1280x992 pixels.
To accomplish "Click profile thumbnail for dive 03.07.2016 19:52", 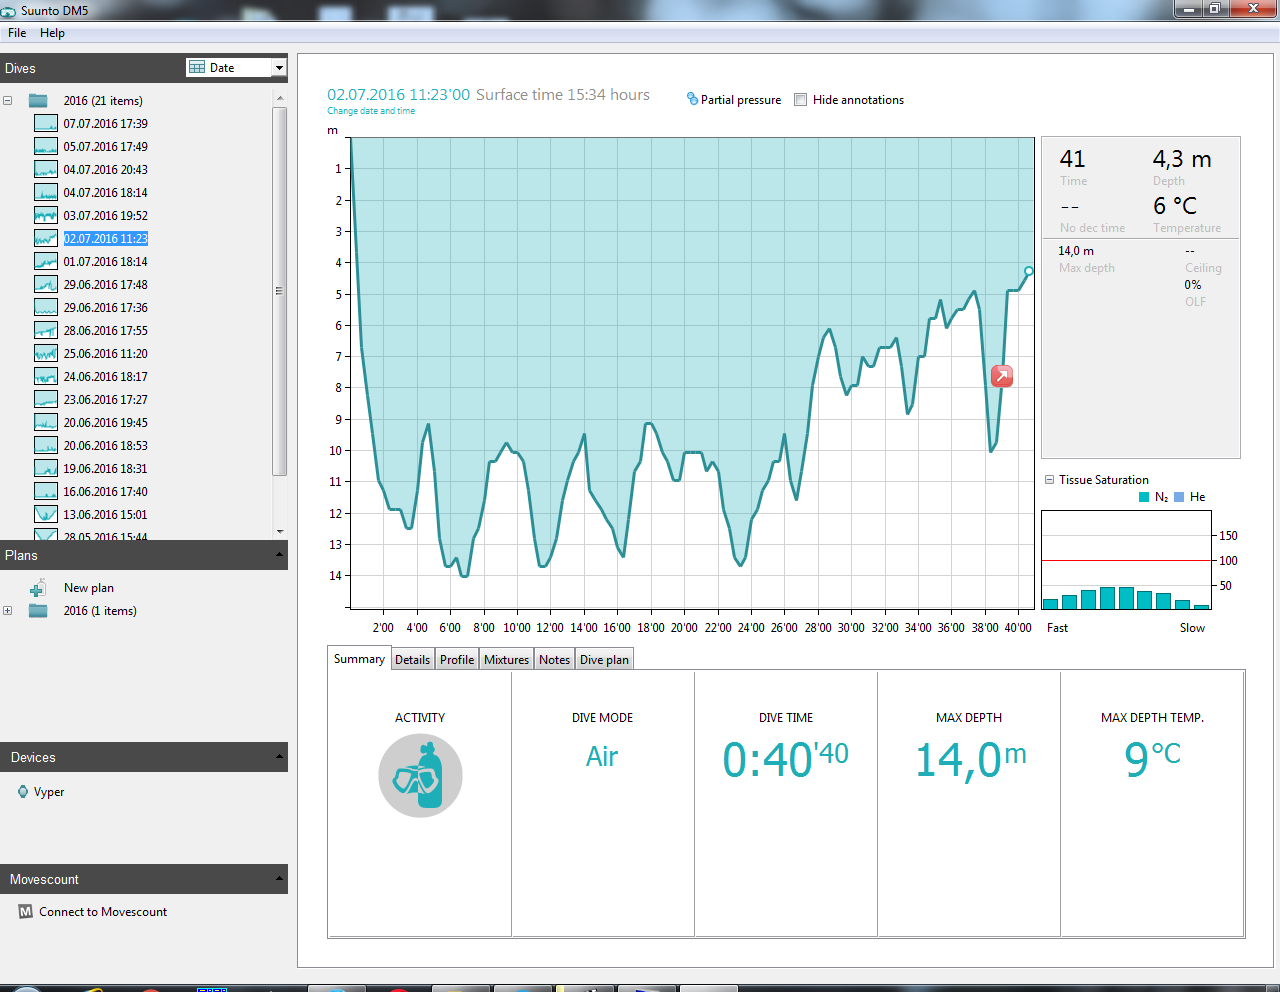I will click(46, 216).
